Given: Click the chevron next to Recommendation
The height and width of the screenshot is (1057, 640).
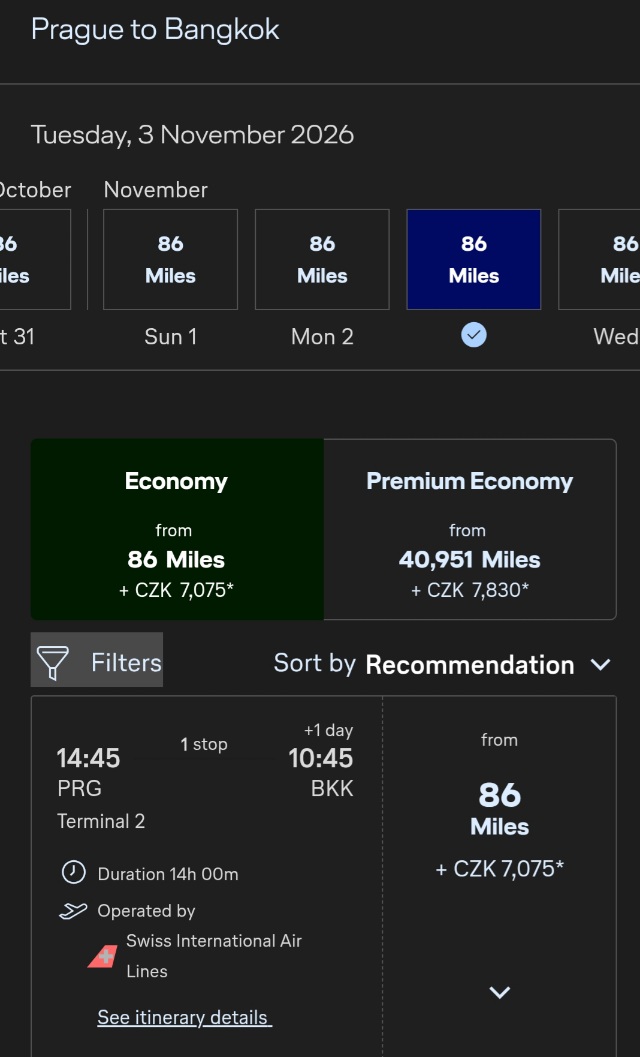Looking at the screenshot, I should click(600, 665).
